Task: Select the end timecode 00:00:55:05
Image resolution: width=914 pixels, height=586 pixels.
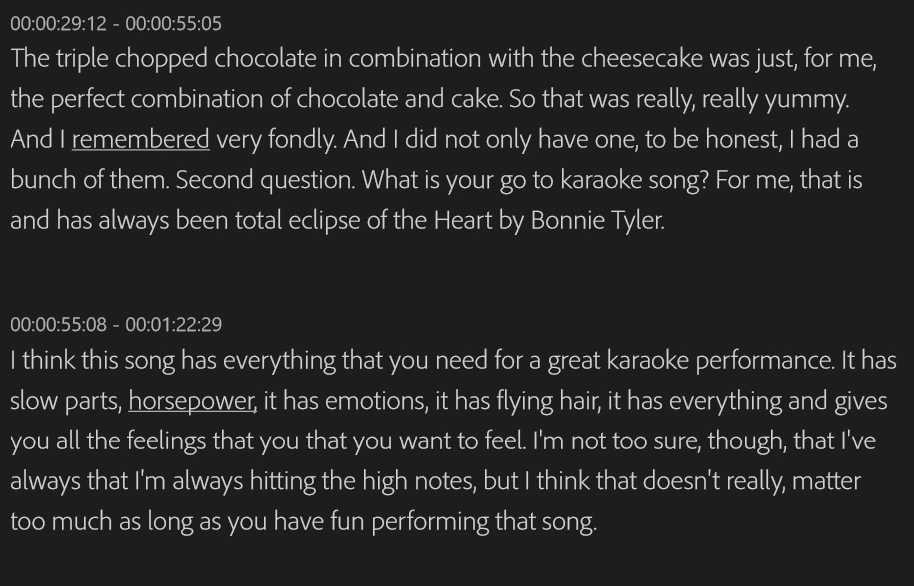Action: 173,24
